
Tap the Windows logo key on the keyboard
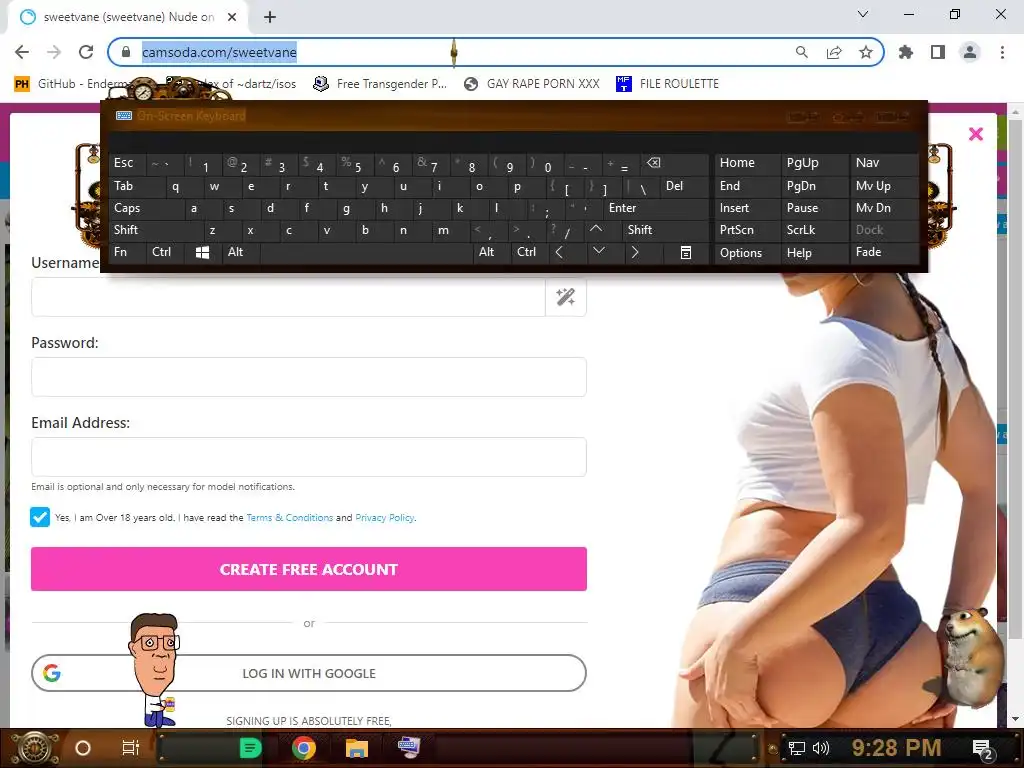(x=202, y=252)
